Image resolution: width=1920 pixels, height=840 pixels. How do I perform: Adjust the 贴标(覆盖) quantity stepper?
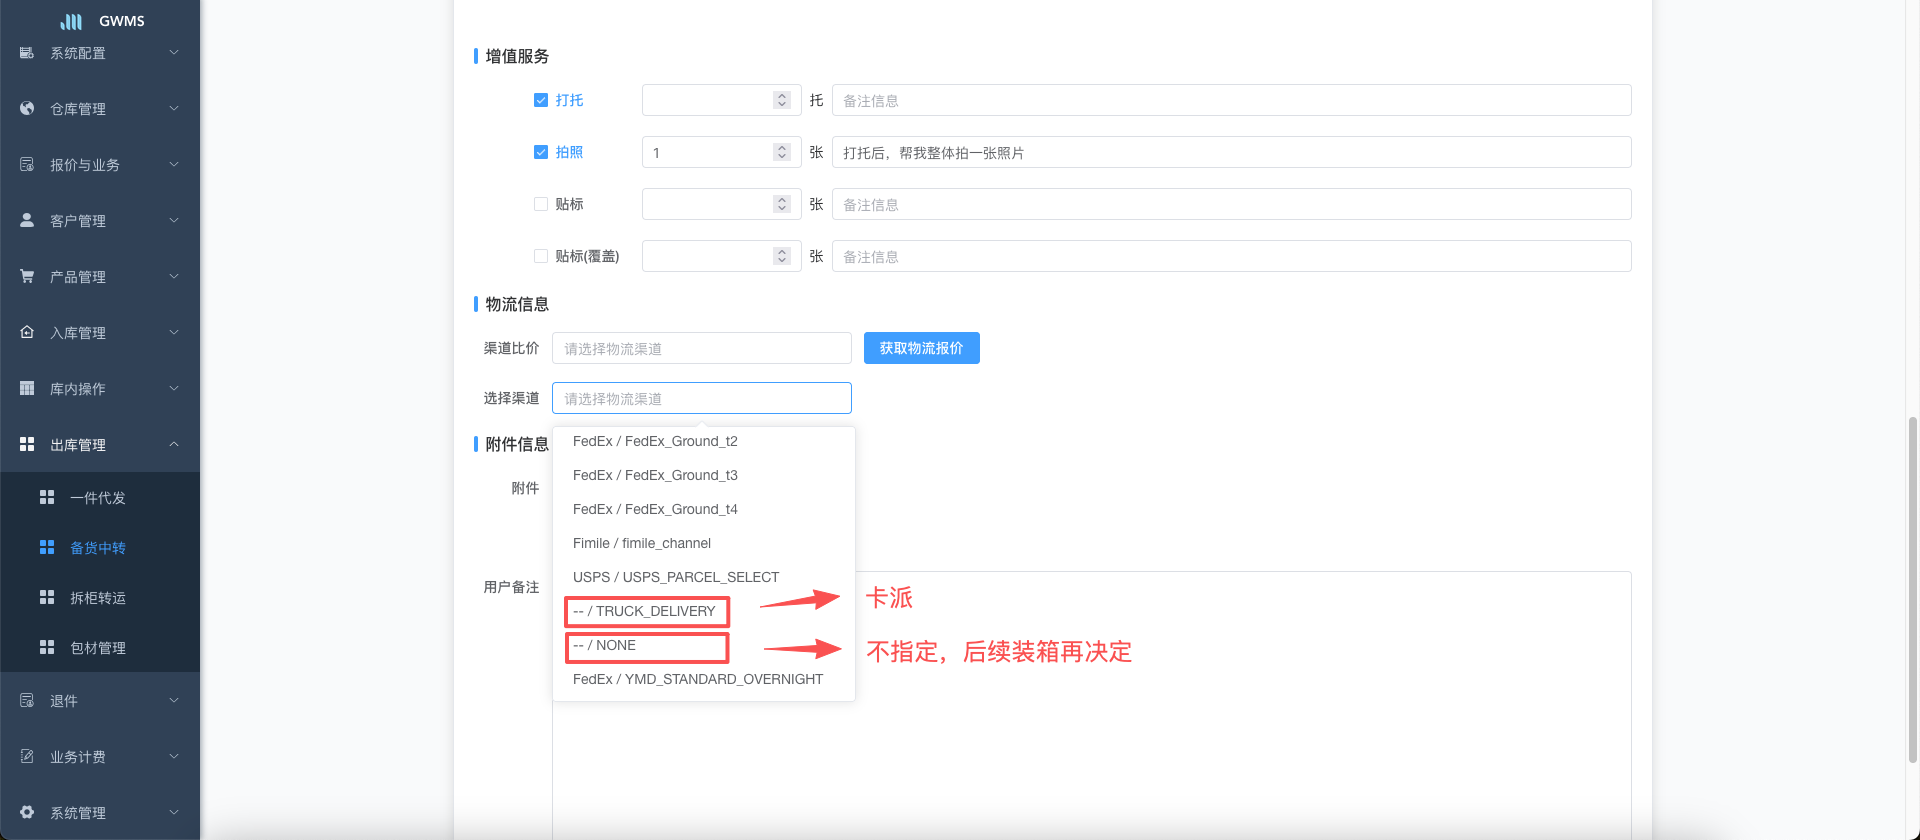782,256
